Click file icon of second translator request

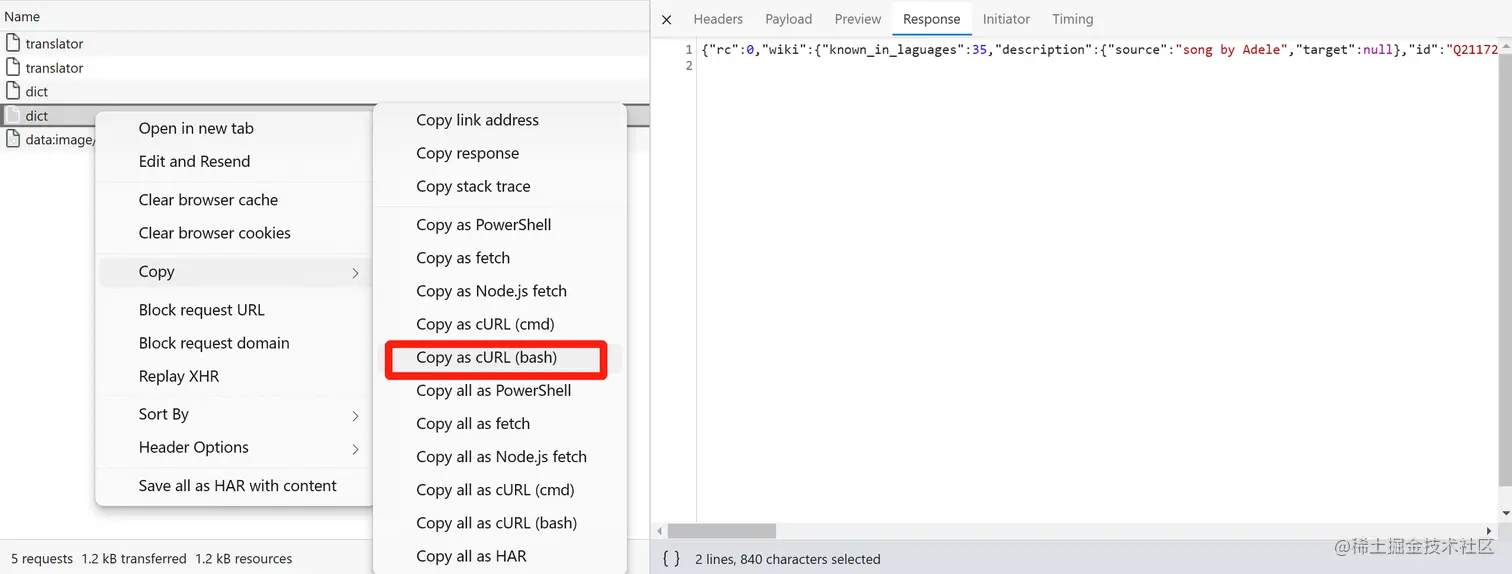(x=13, y=67)
